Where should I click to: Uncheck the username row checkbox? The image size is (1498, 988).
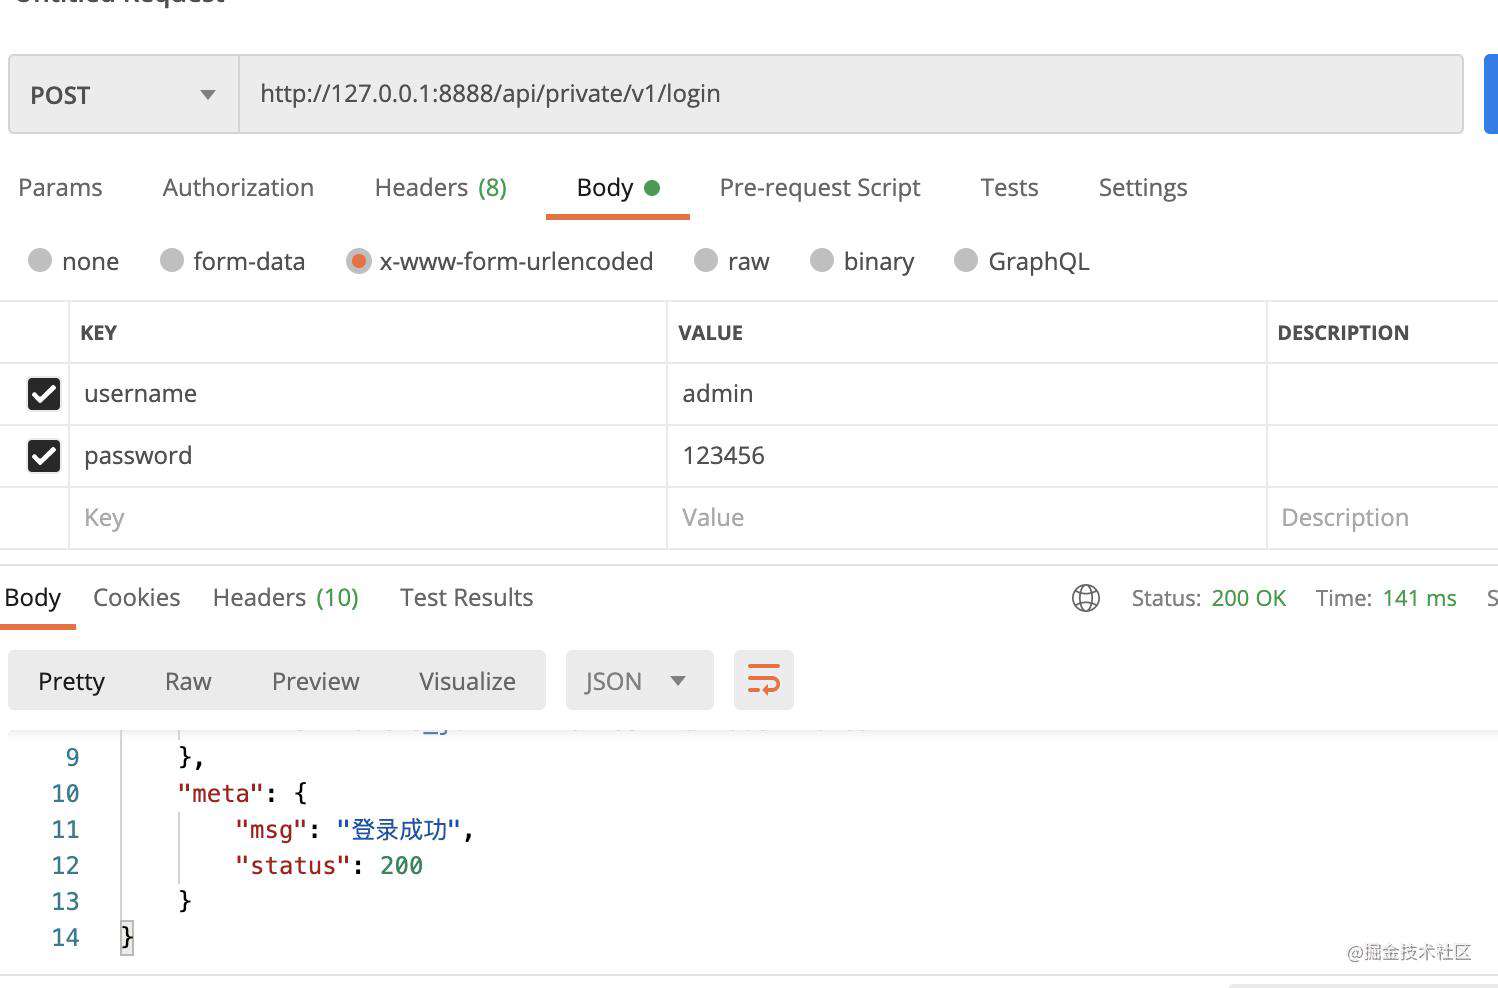pos(44,394)
